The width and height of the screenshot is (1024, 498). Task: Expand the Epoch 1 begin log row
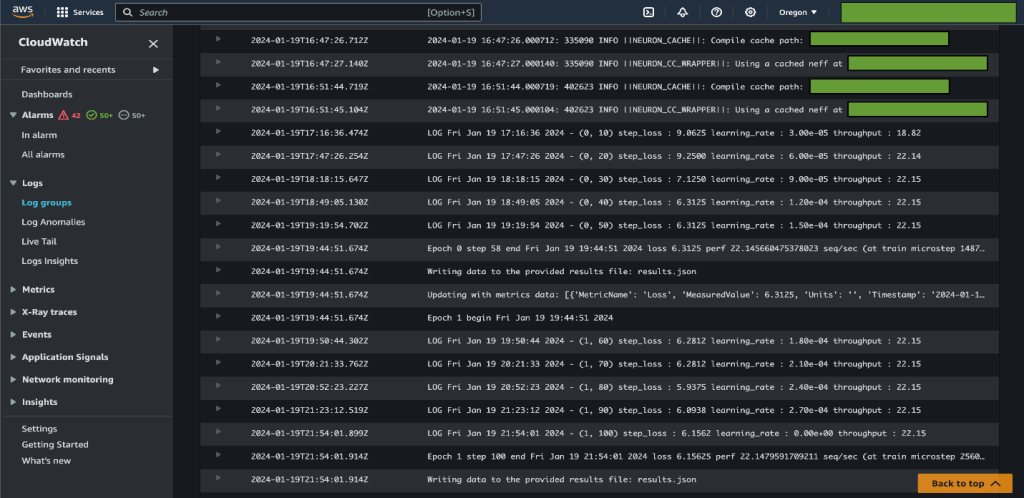point(218,317)
